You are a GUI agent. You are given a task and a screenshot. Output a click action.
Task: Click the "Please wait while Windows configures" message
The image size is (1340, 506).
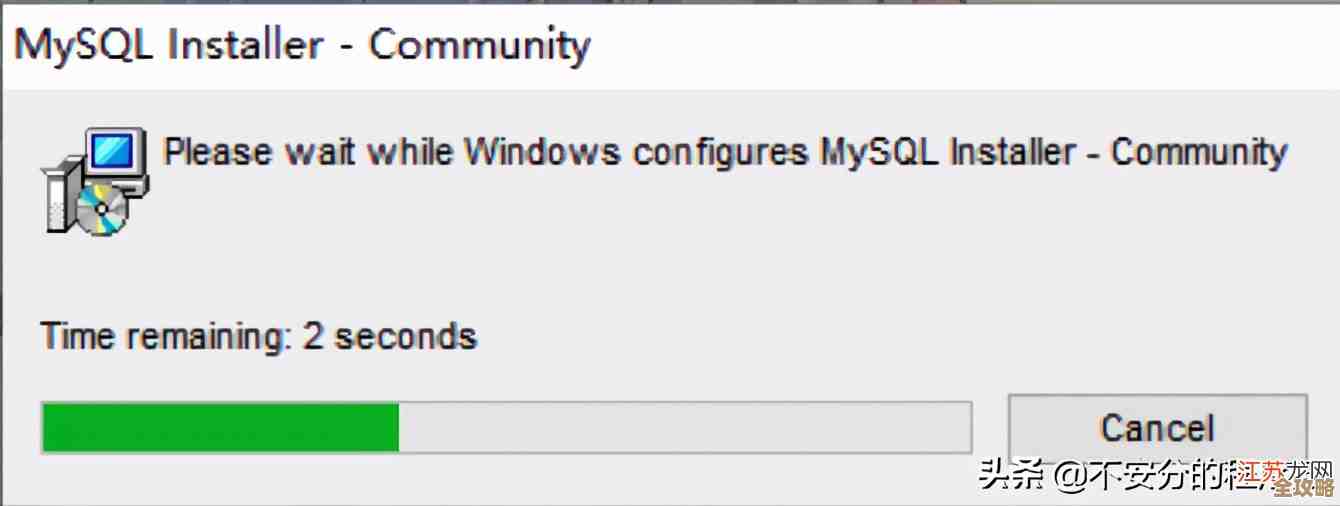point(485,153)
